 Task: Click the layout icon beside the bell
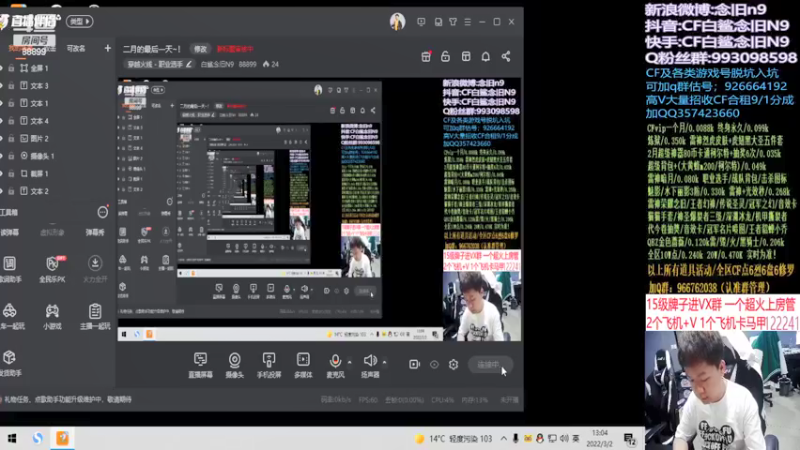click(466, 57)
